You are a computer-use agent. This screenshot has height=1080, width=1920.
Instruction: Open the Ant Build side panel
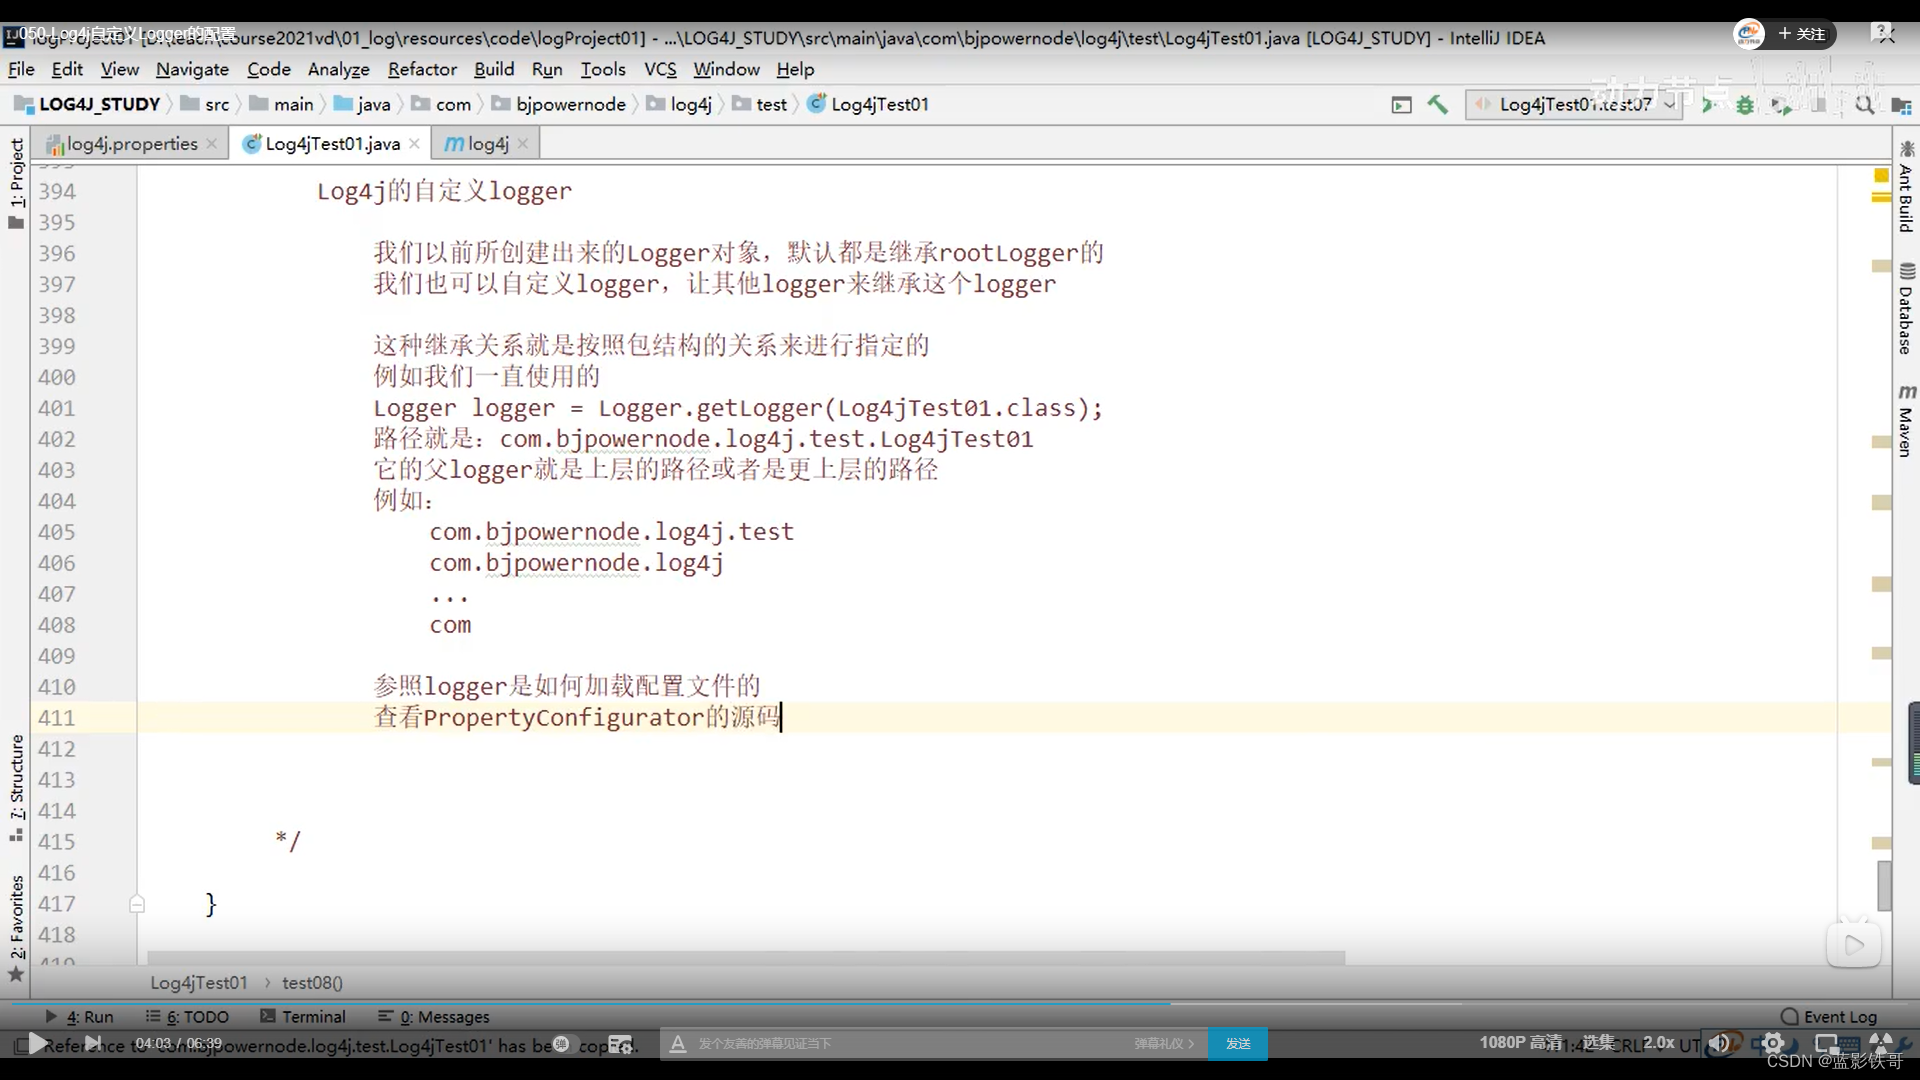pyautogui.click(x=1906, y=187)
